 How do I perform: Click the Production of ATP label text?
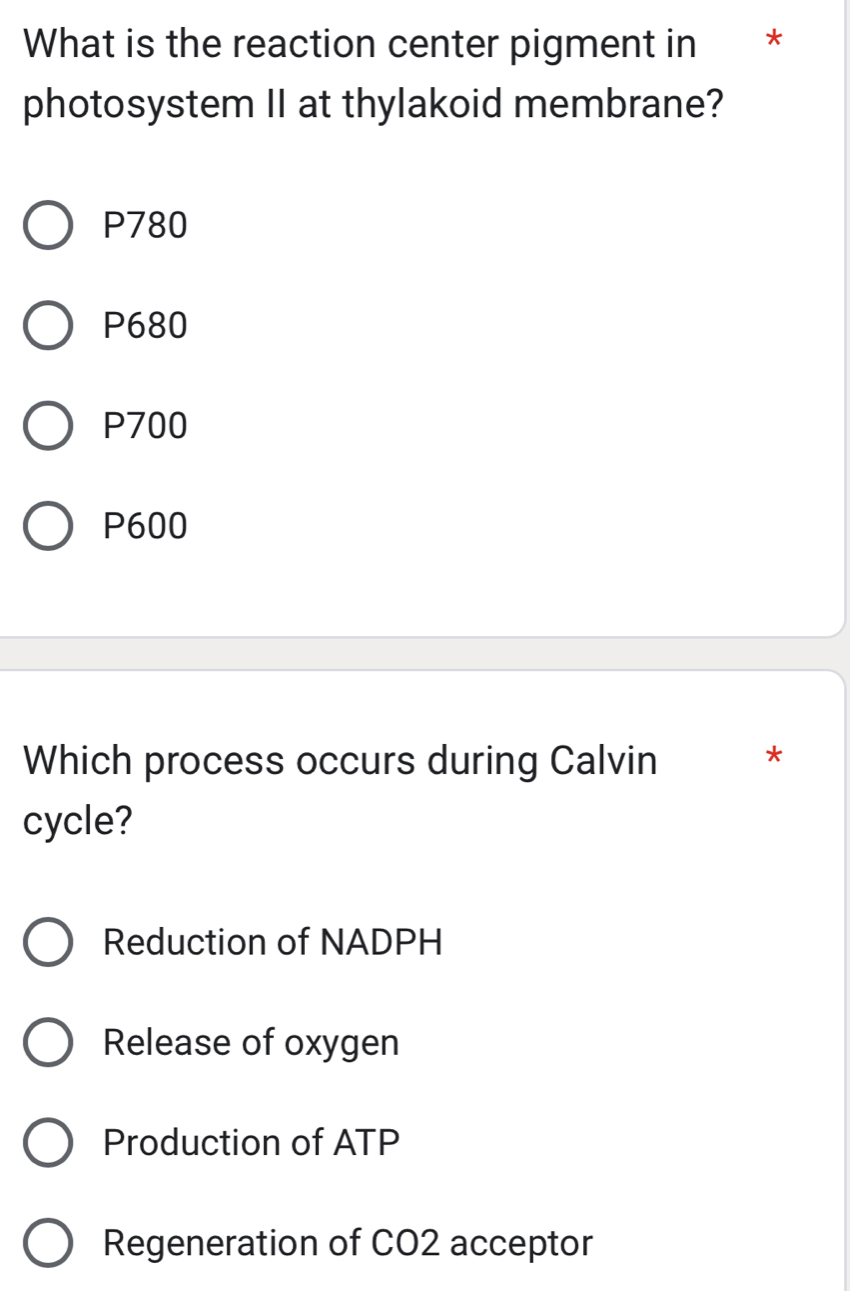[251, 1144]
